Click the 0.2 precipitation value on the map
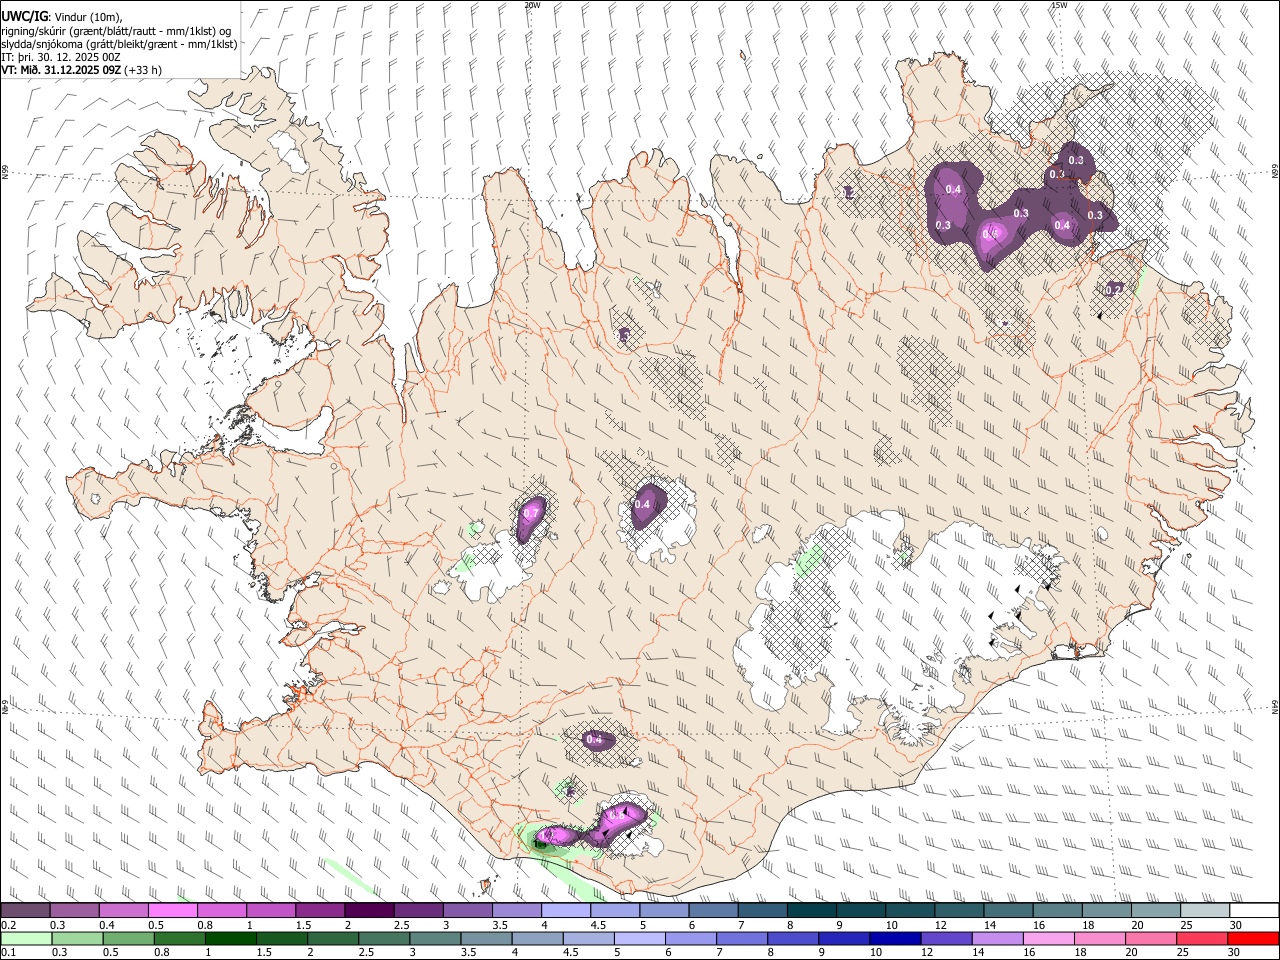The width and height of the screenshot is (1280, 960). [1113, 289]
